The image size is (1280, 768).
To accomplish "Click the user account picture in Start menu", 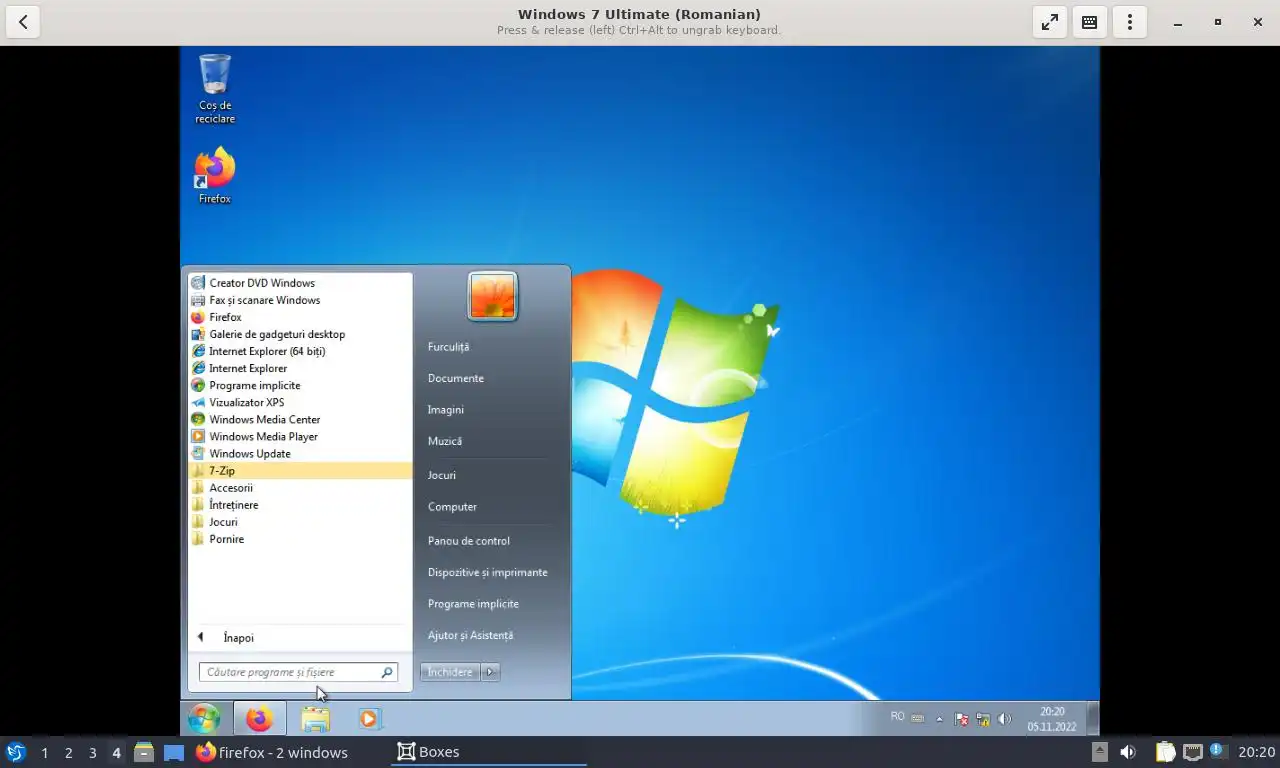I will (492, 296).
